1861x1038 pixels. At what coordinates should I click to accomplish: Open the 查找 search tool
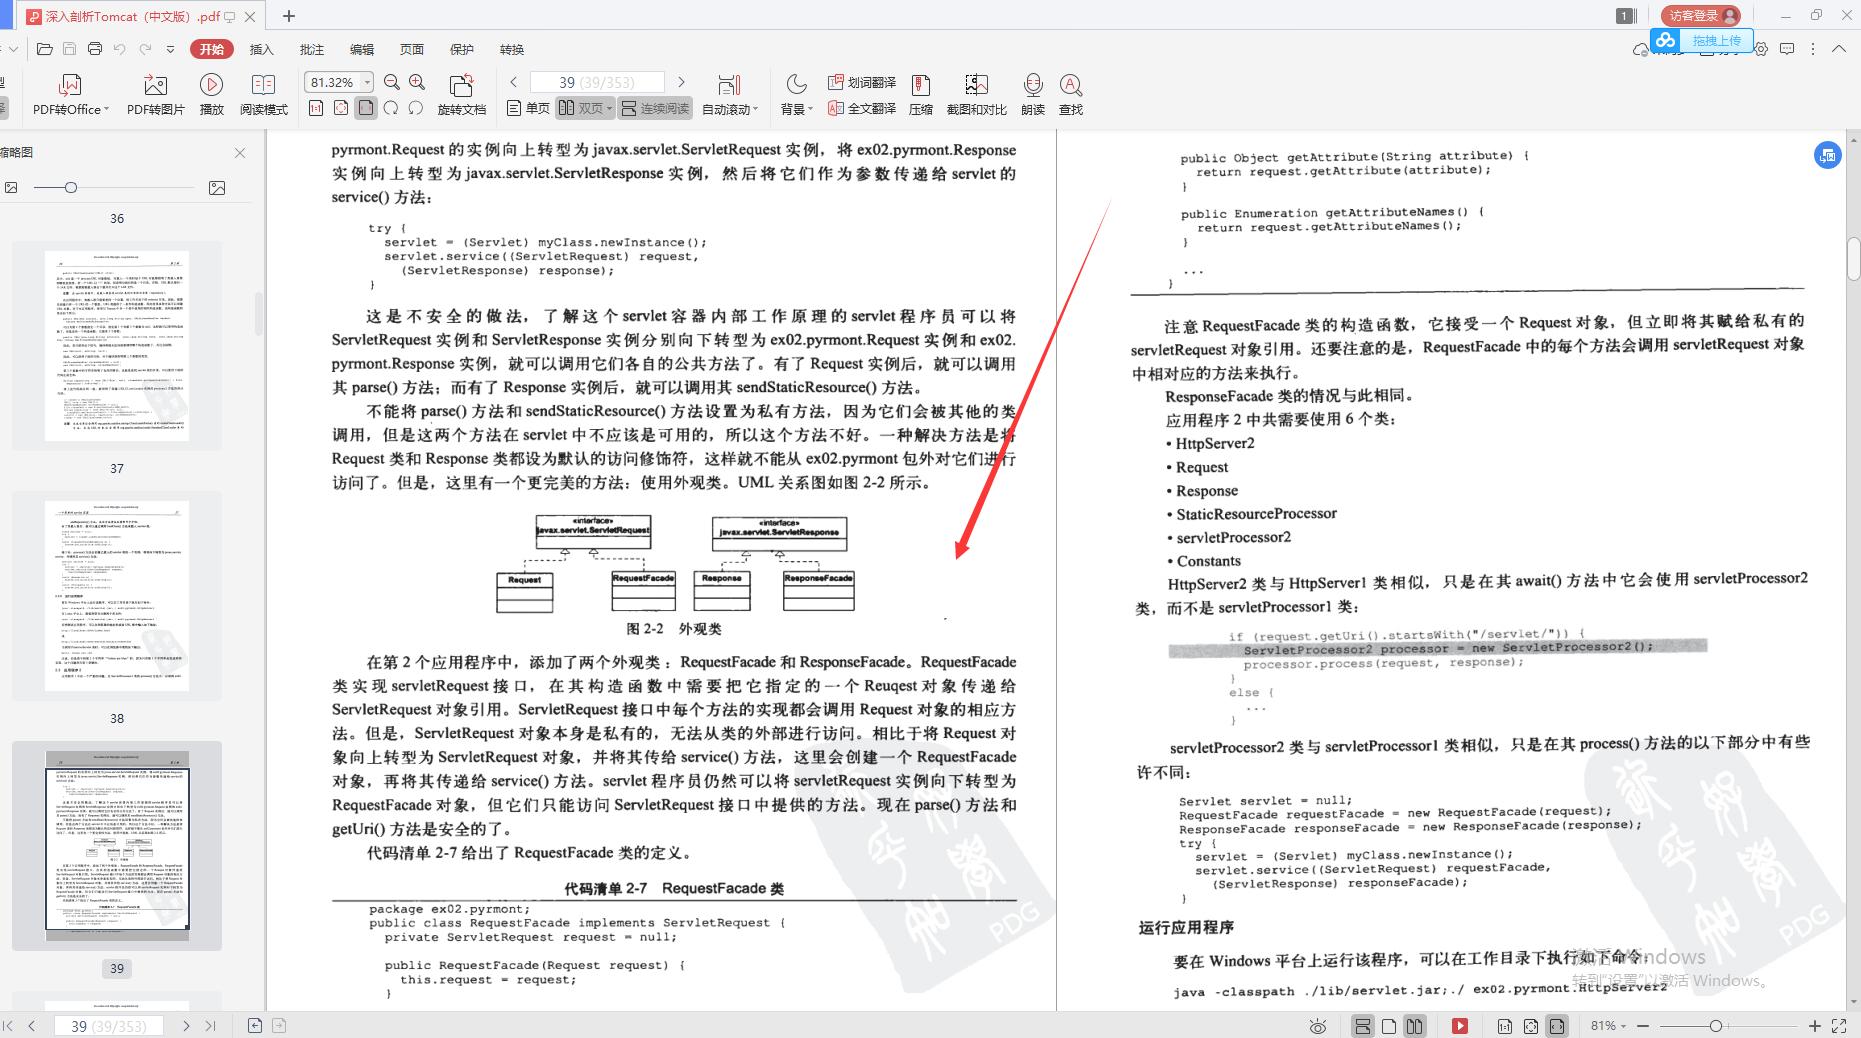pos(1071,95)
